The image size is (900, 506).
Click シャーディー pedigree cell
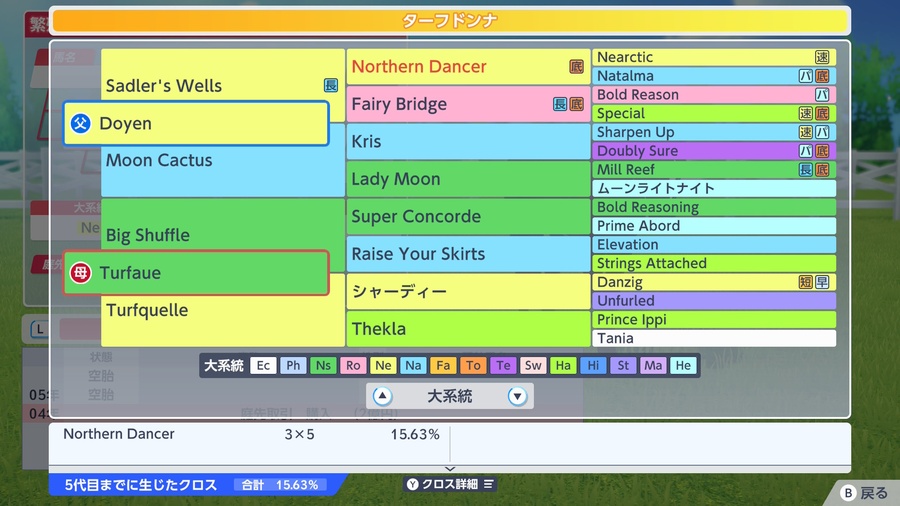click(468, 291)
